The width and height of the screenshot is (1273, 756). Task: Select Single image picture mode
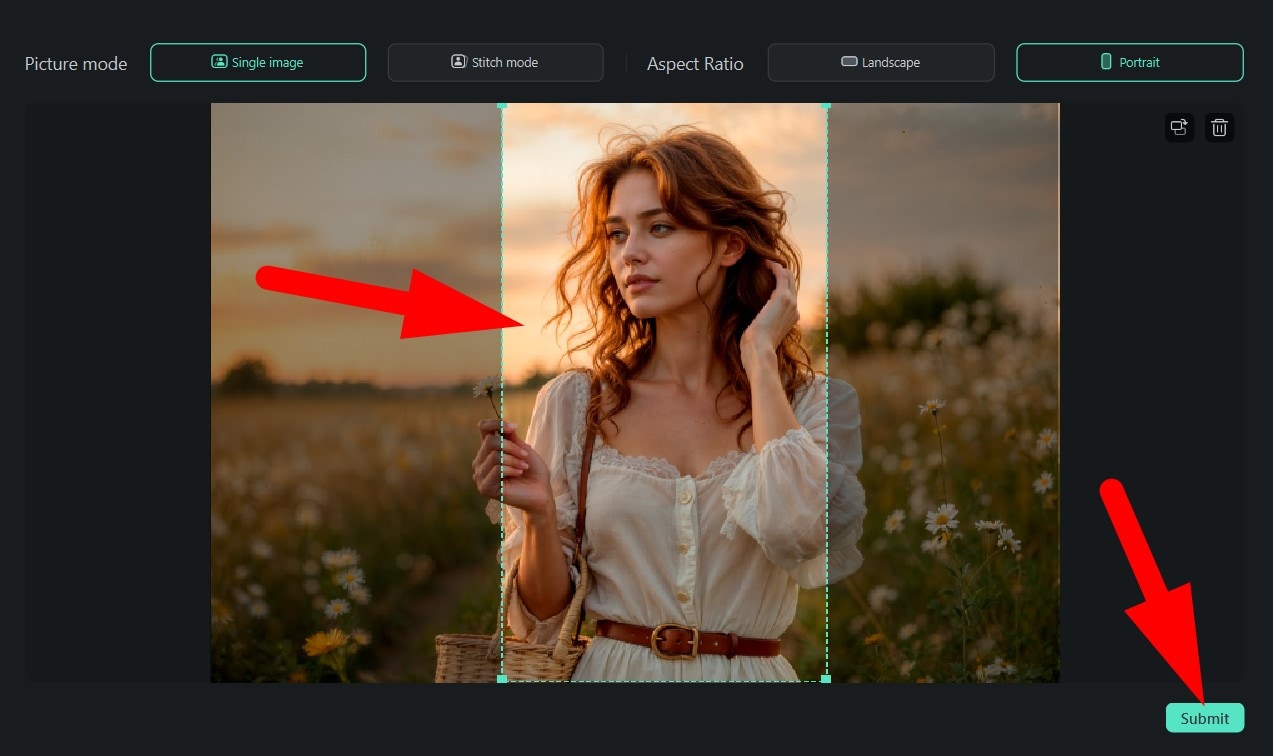(x=258, y=62)
